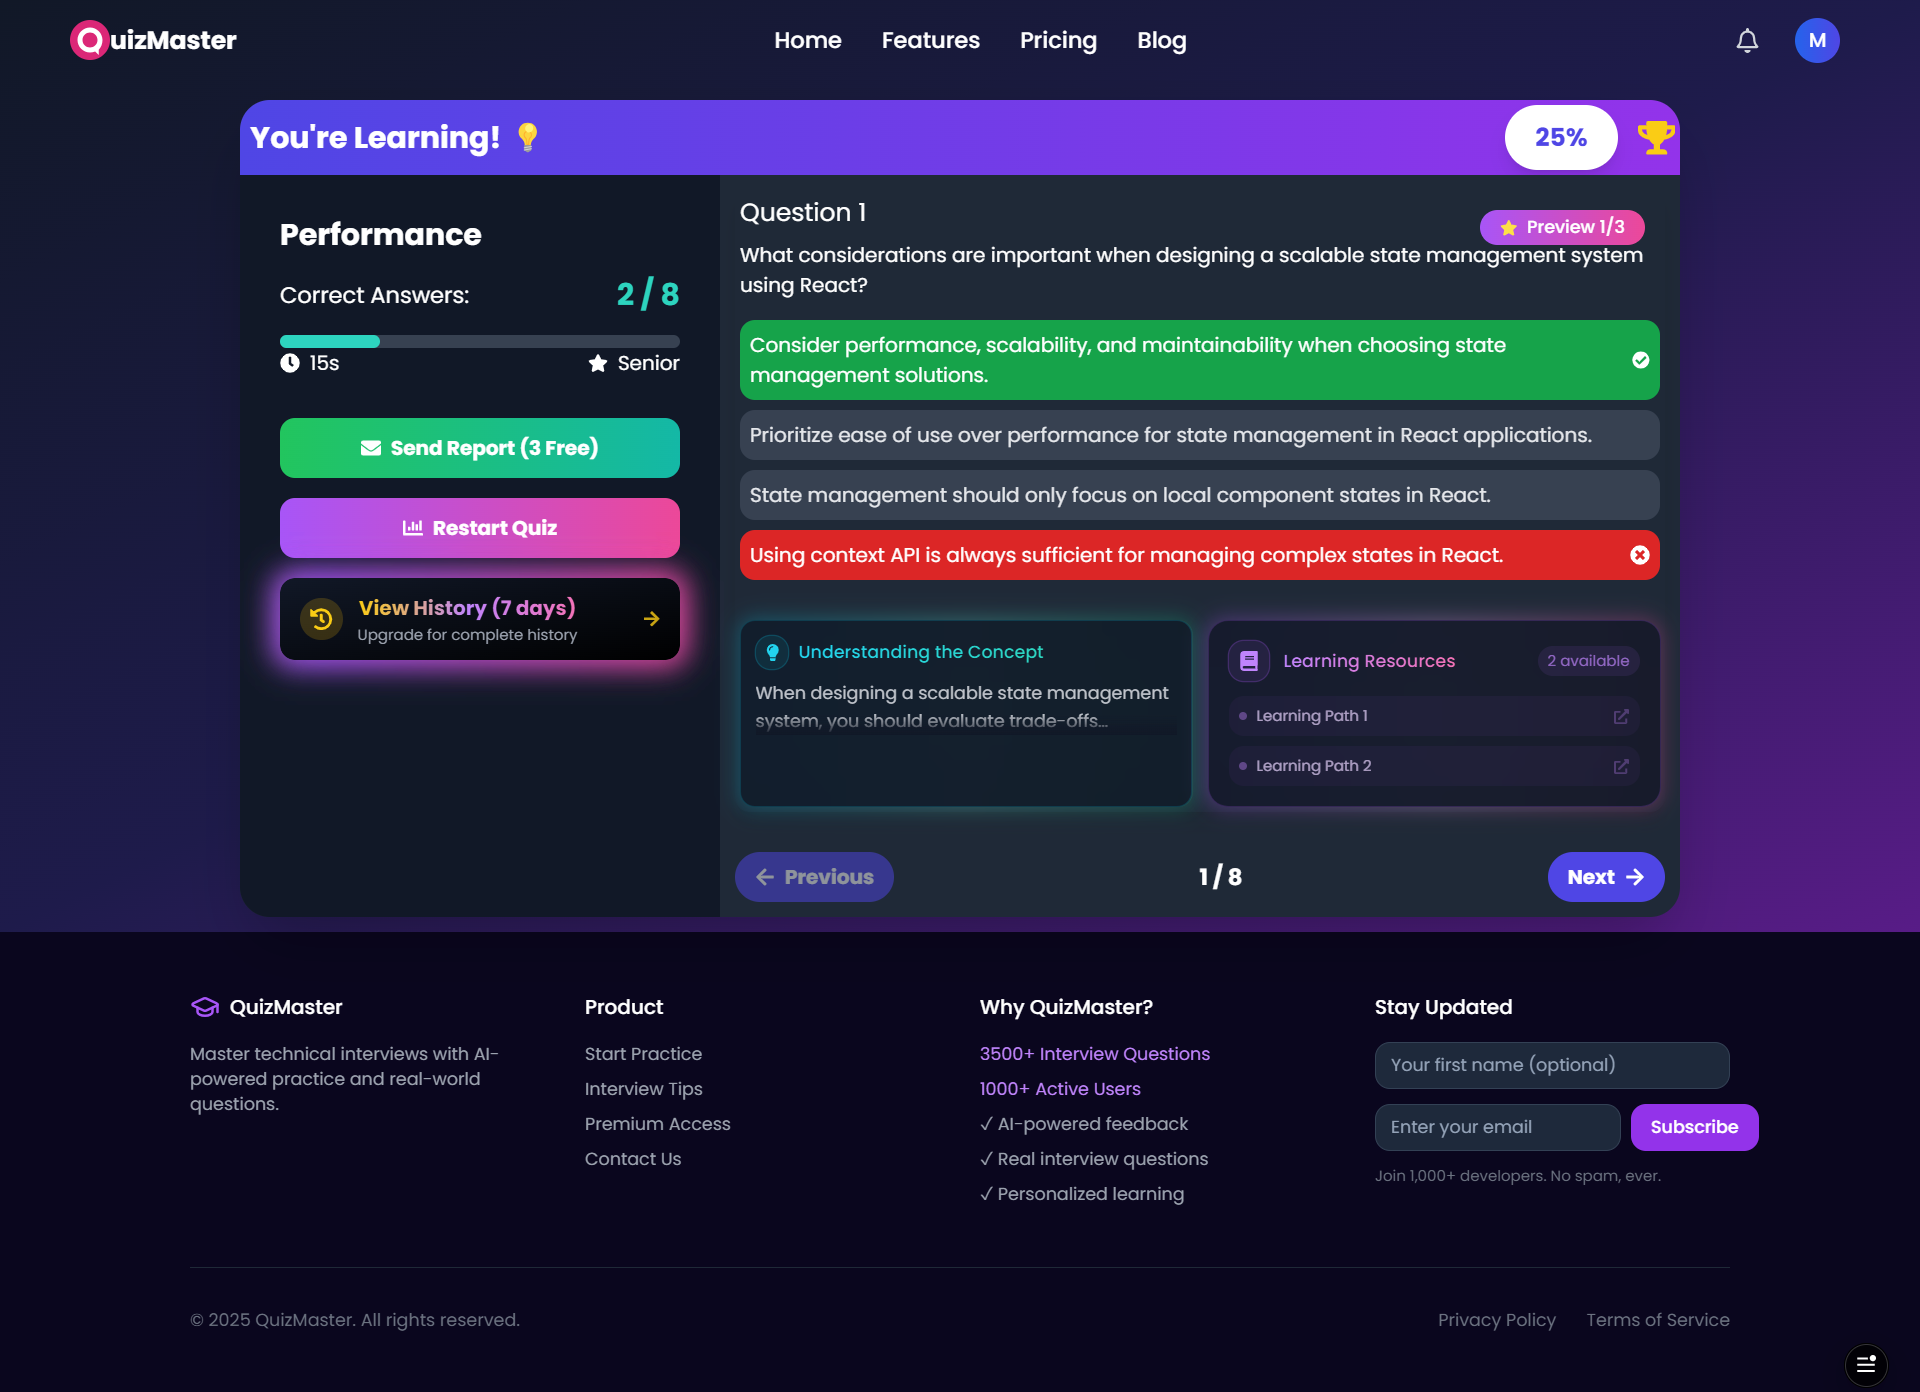Select answer Prioritize ease of use over performance
This screenshot has width=1920, height=1392.
[1200, 435]
